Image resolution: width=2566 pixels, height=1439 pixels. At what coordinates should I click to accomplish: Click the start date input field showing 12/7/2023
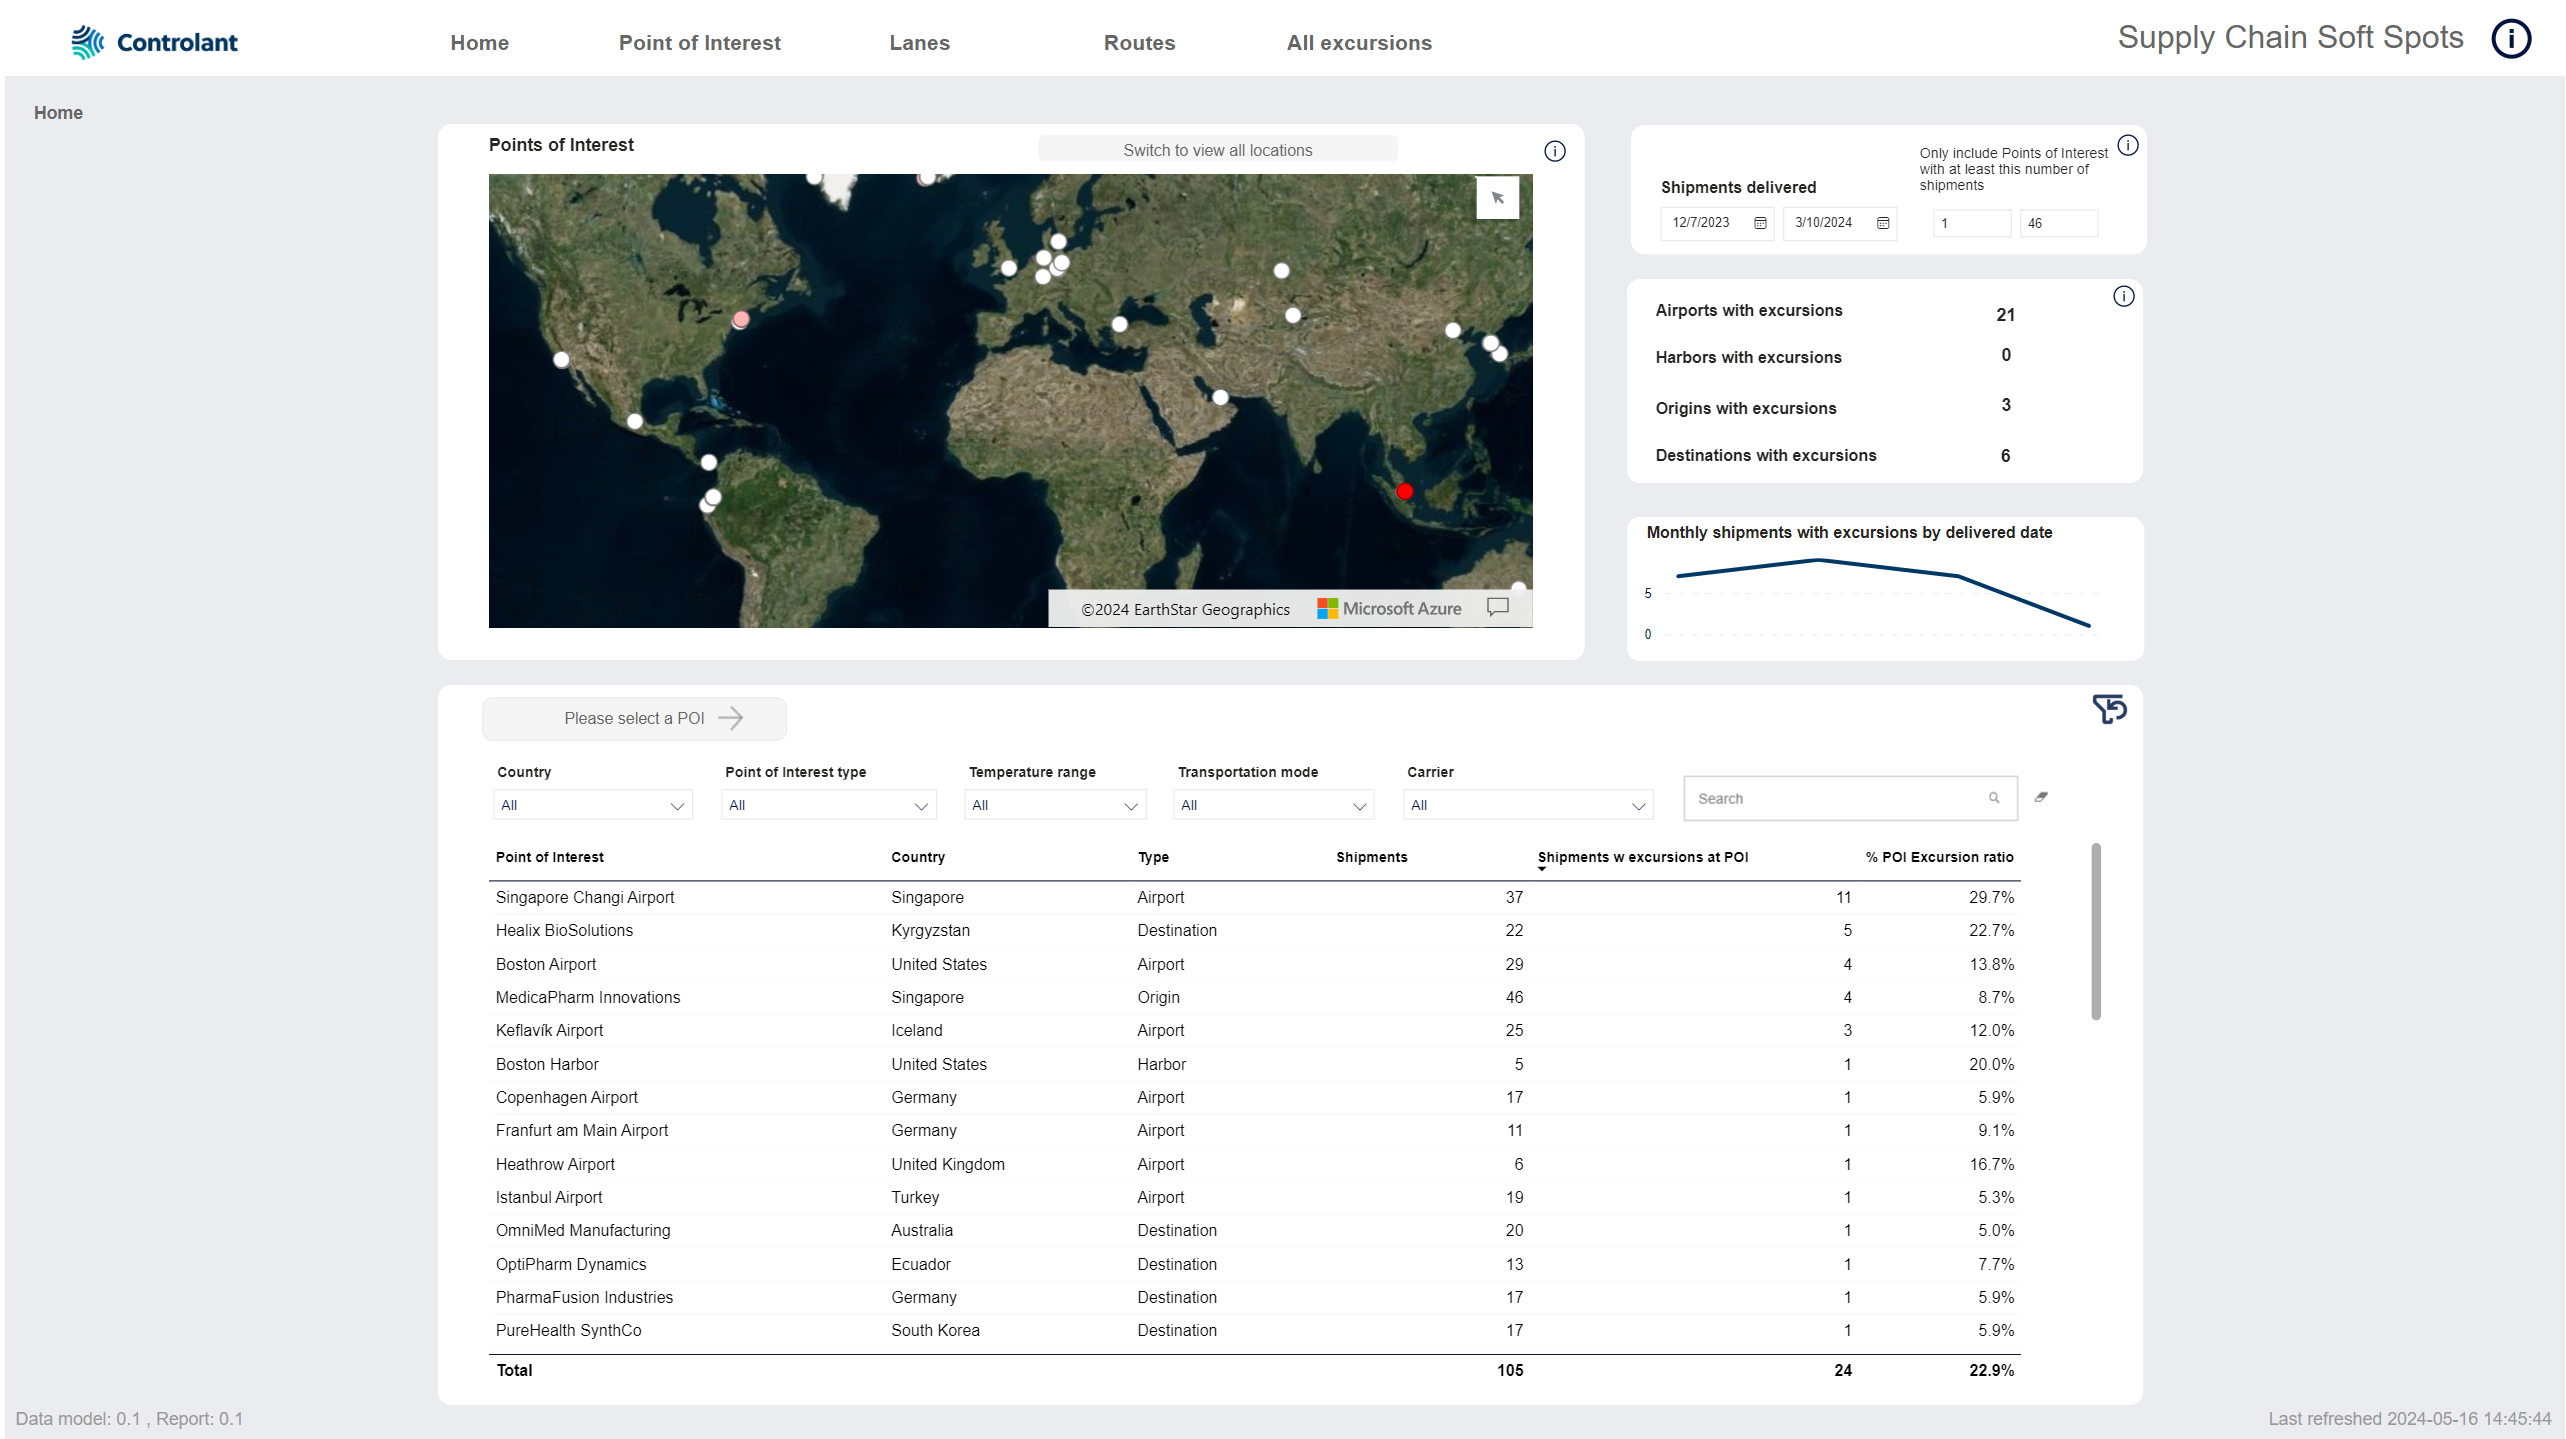tap(1708, 222)
